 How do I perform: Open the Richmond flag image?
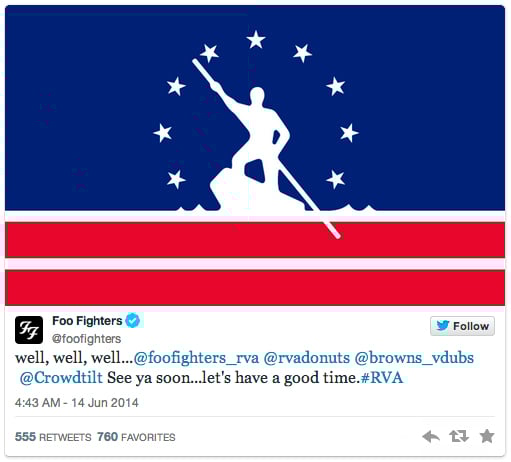(x=255, y=155)
